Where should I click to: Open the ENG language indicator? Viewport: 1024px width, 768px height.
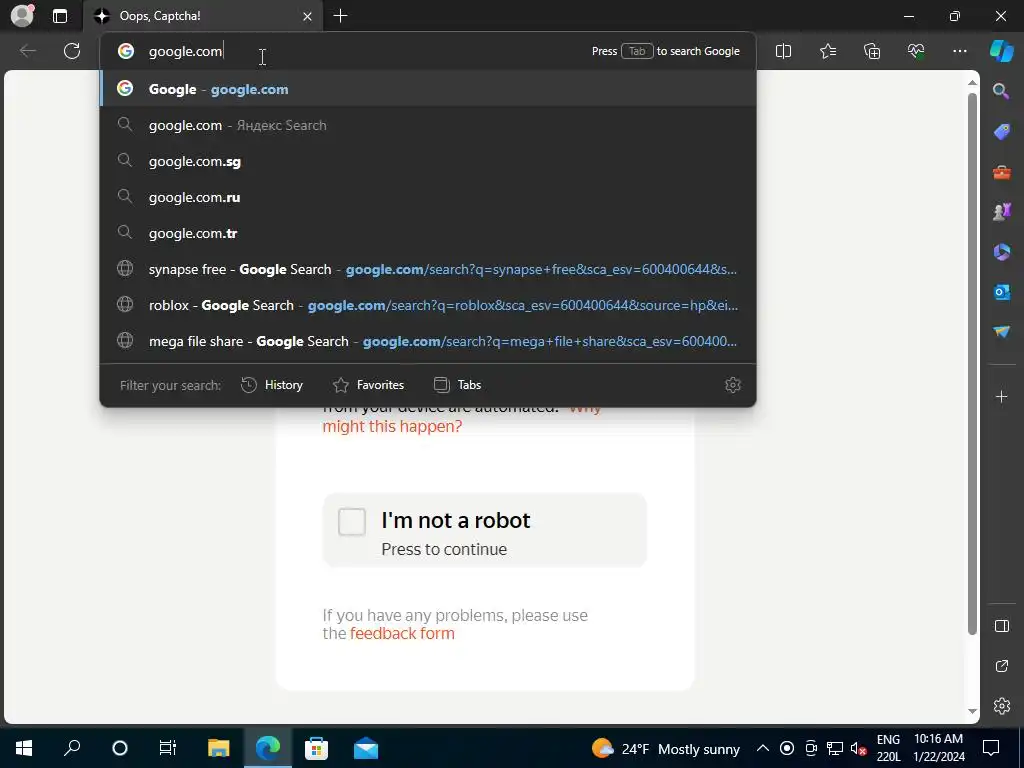coord(888,748)
